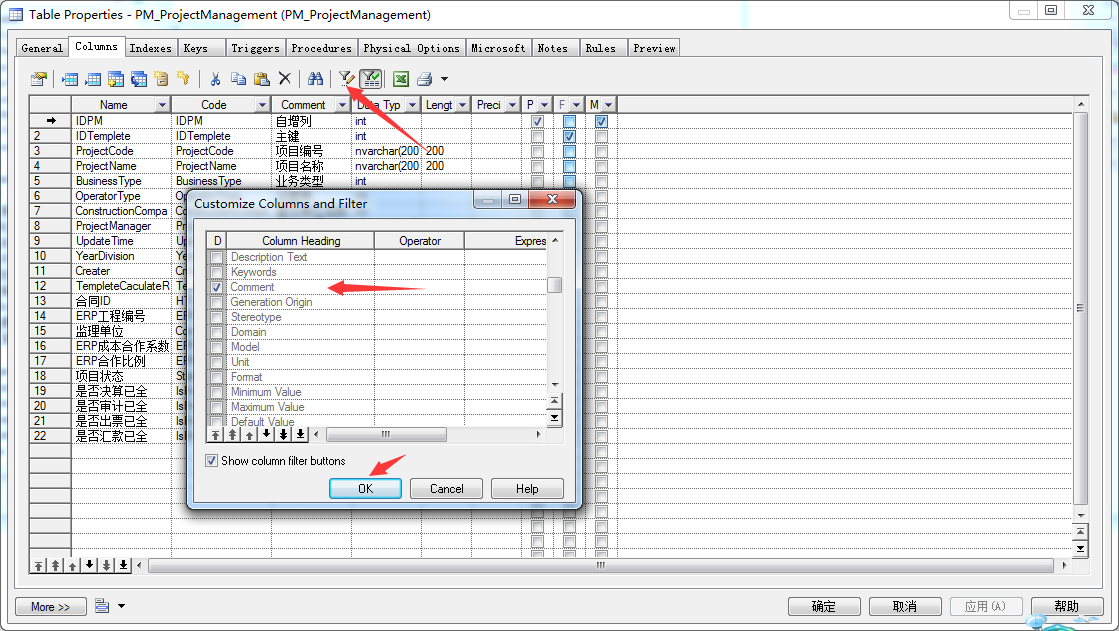This screenshot has height=631, width=1119.
Task: Toggle Show column filter buttons checkbox
Action: 211,460
